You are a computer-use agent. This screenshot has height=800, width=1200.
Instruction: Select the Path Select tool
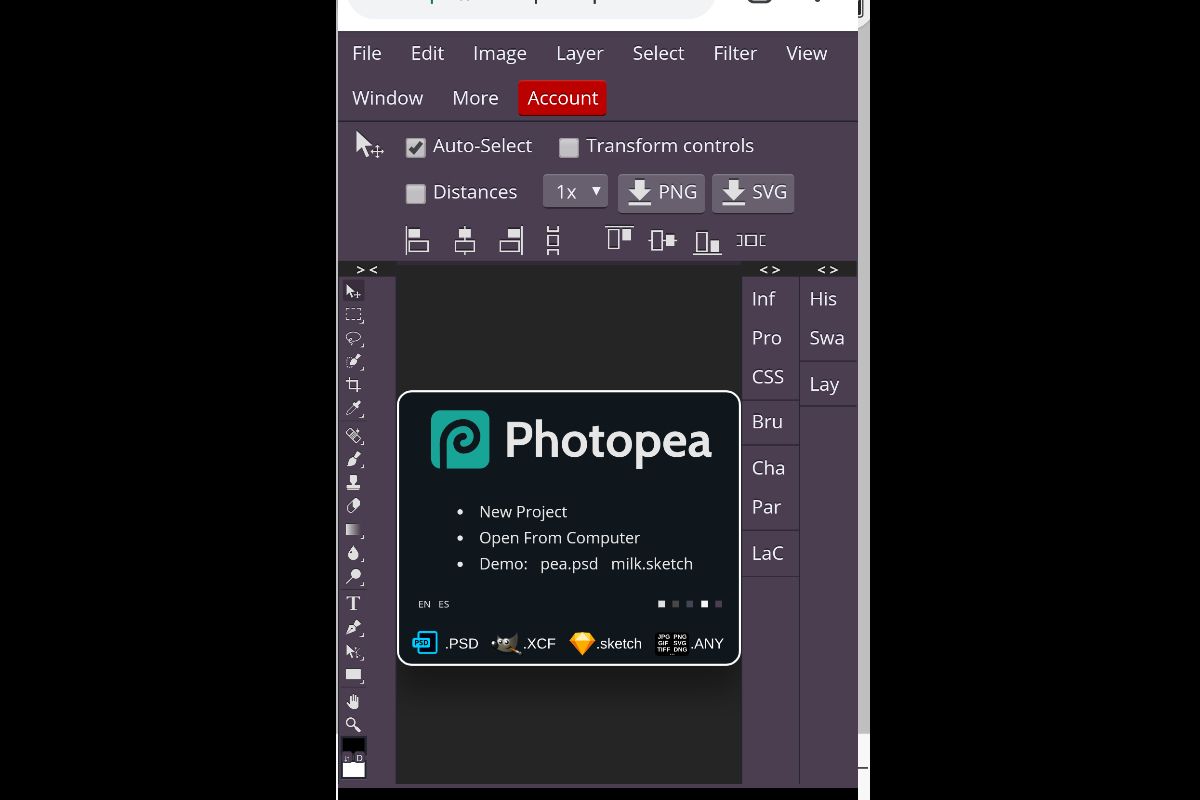pos(353,651)
